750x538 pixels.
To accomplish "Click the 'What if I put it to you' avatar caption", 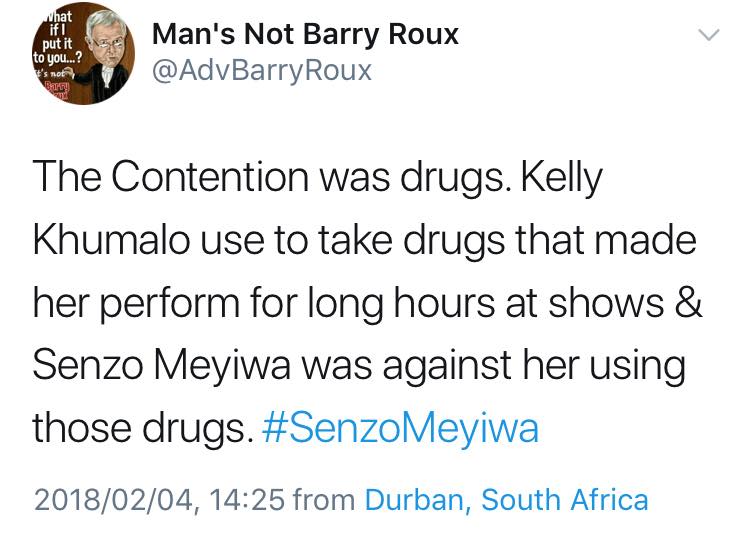I will (56, 37).
